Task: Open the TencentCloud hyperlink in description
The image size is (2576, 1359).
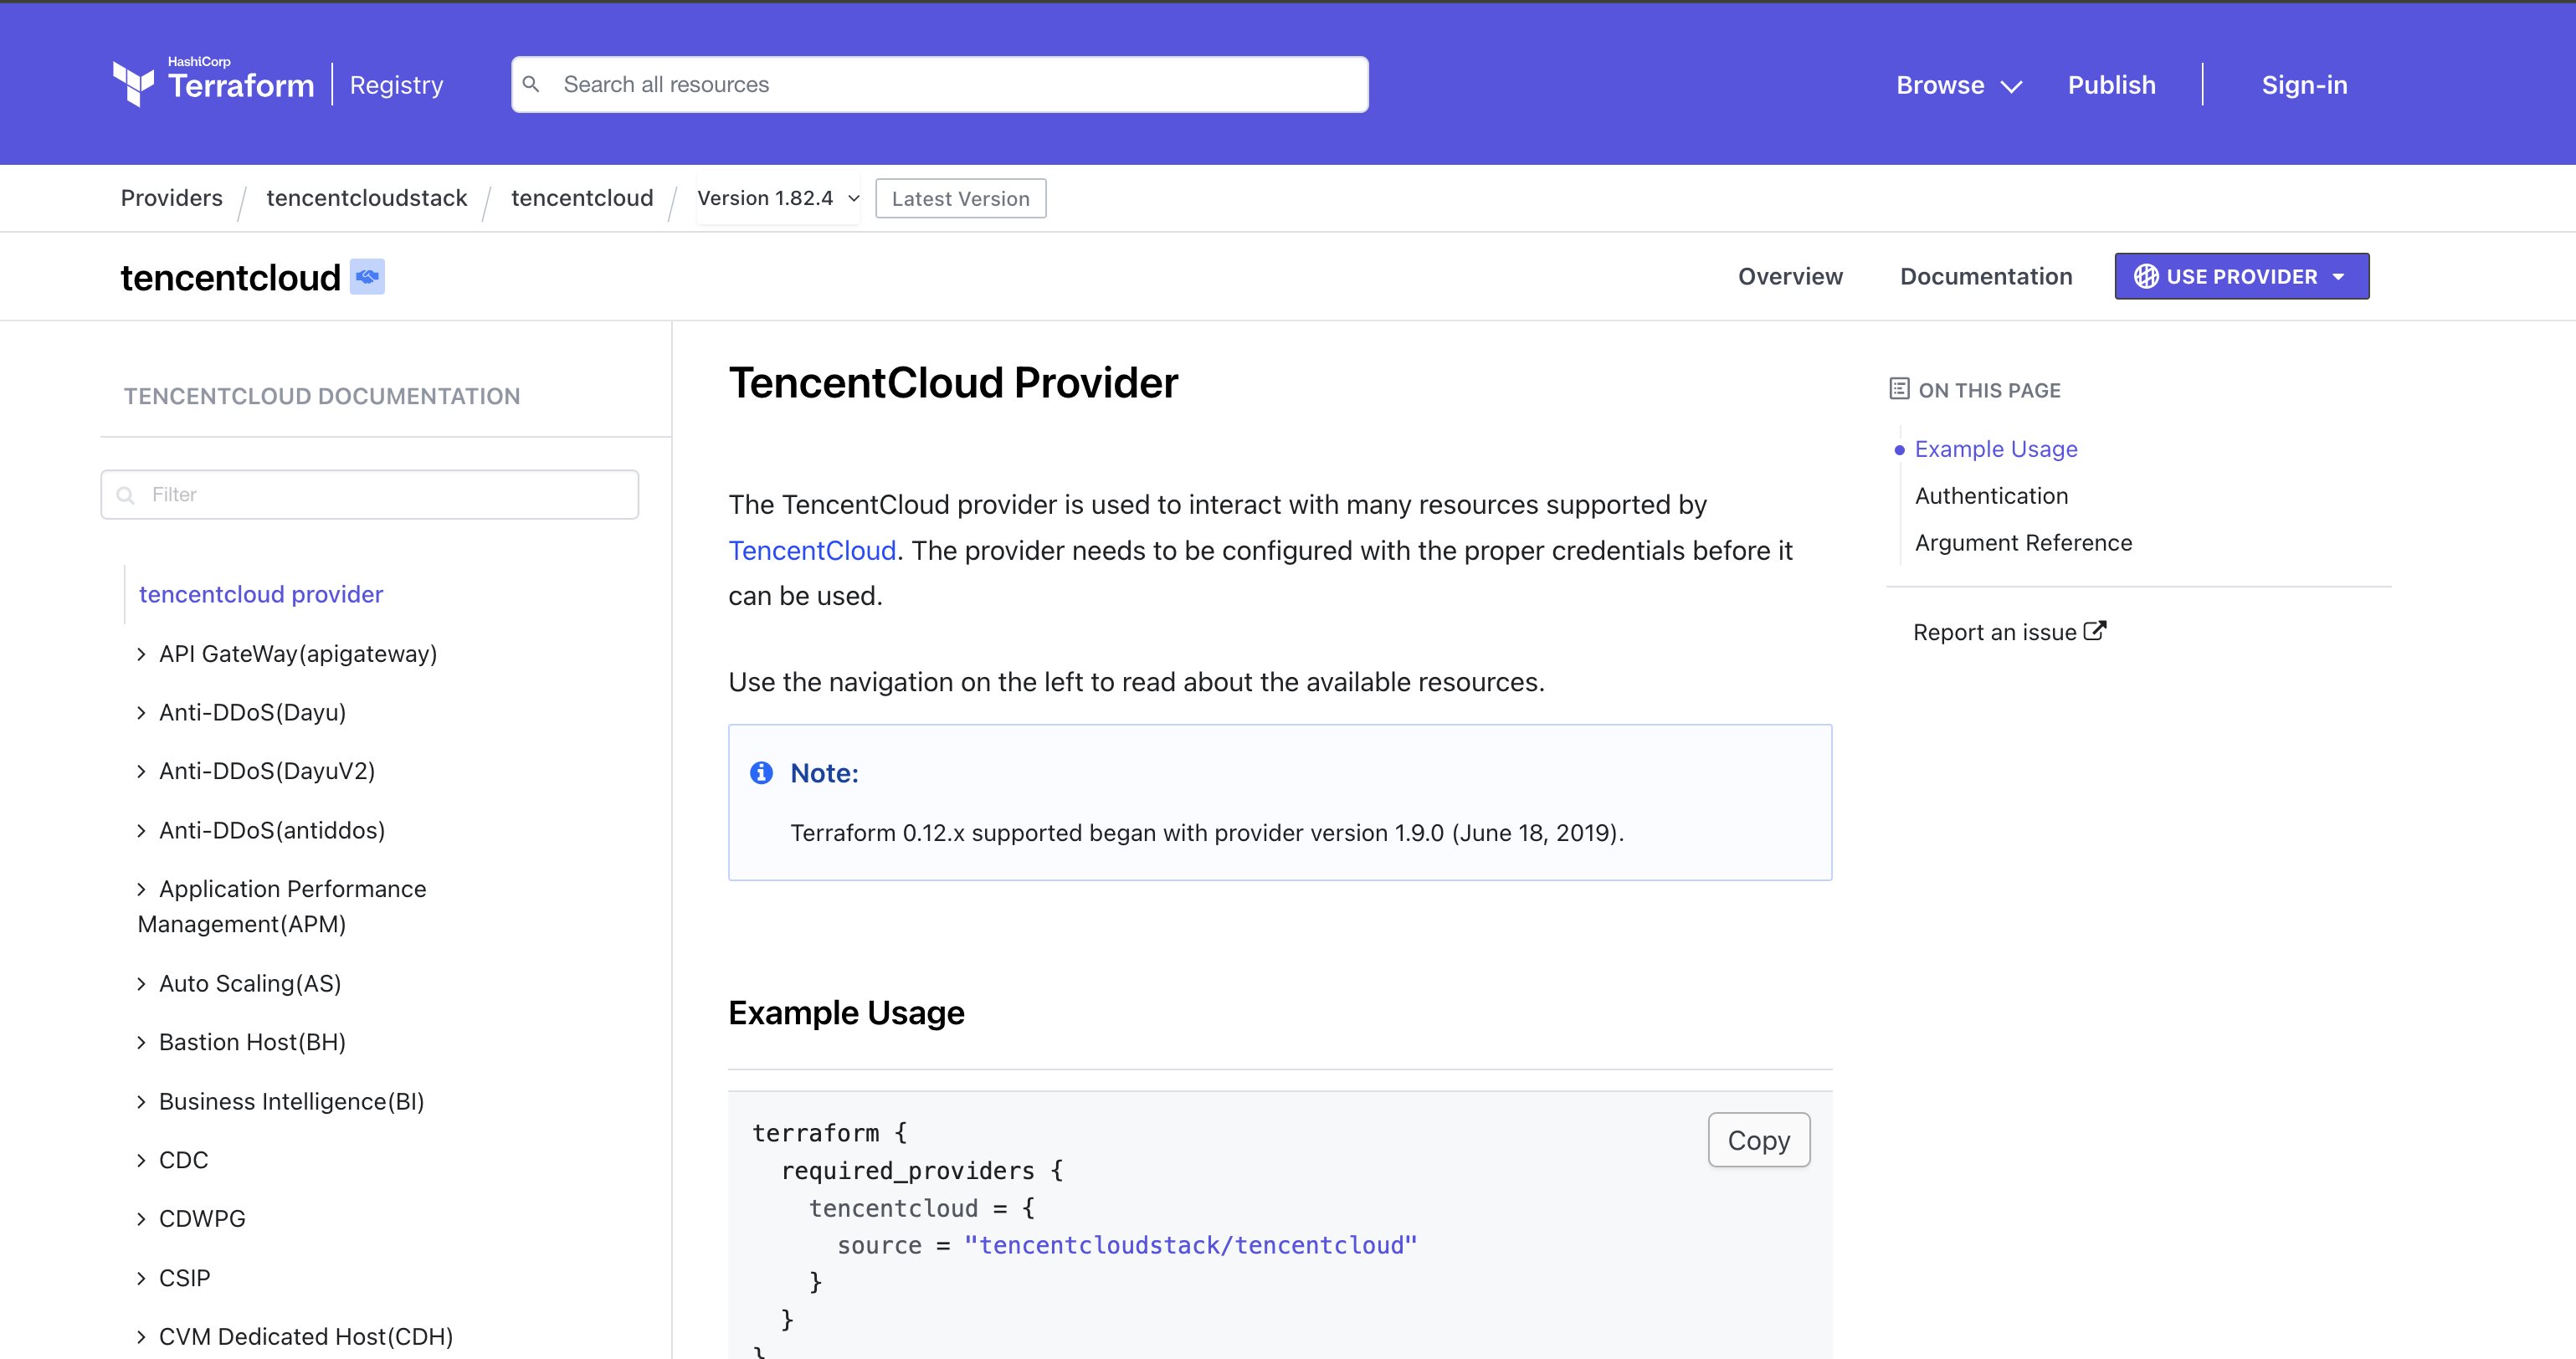Action: coord(812,550)
